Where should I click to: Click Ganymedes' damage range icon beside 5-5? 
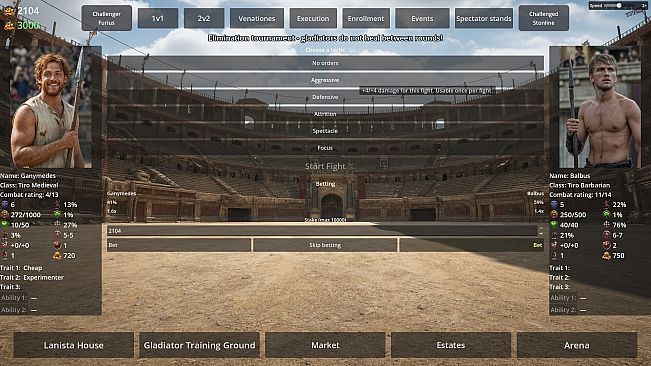tap(57, 235)
